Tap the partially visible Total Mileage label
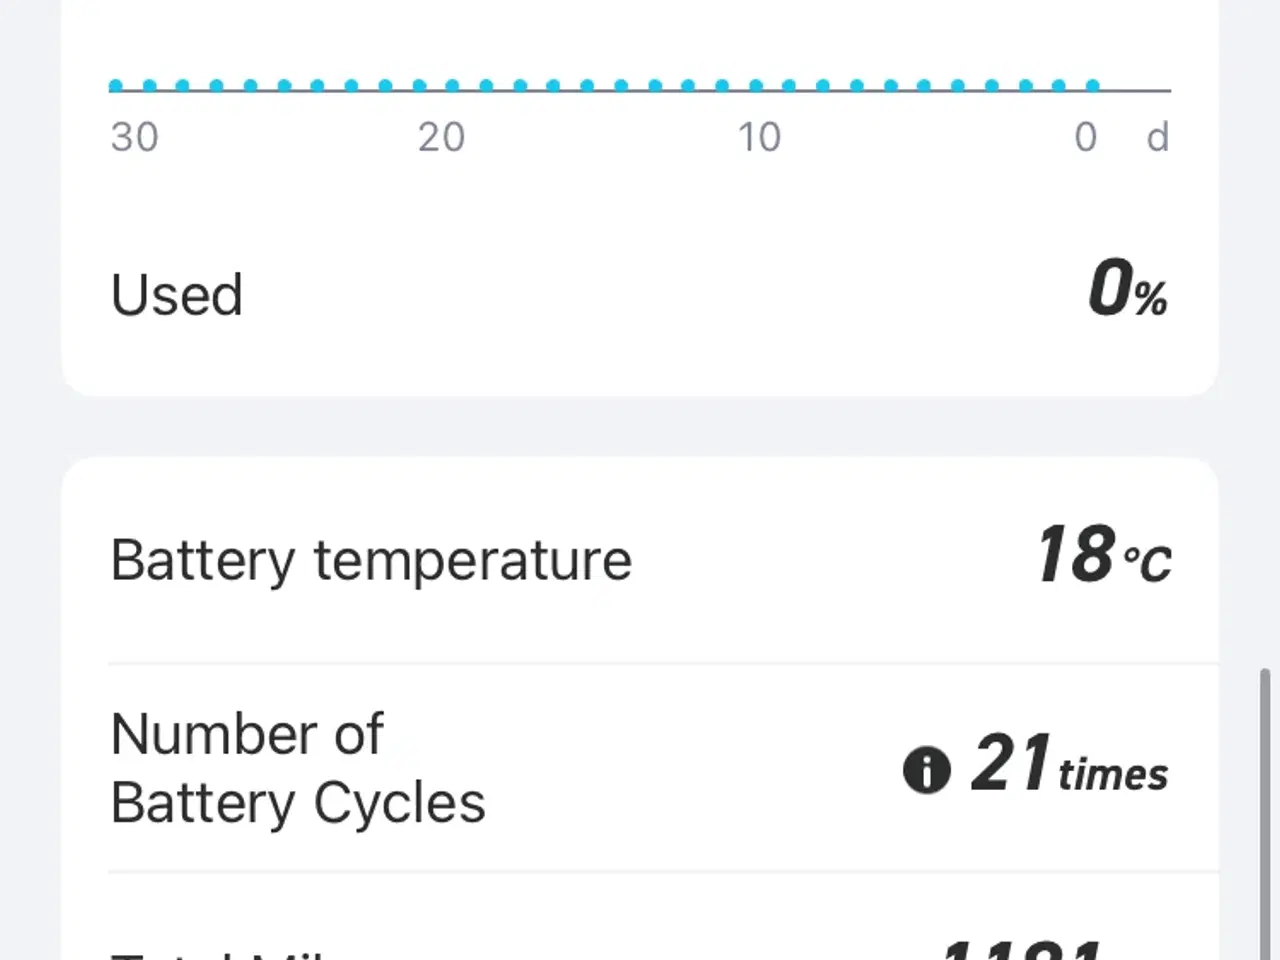The height and width of the screenshot is (960, 1280). (220, 953)
